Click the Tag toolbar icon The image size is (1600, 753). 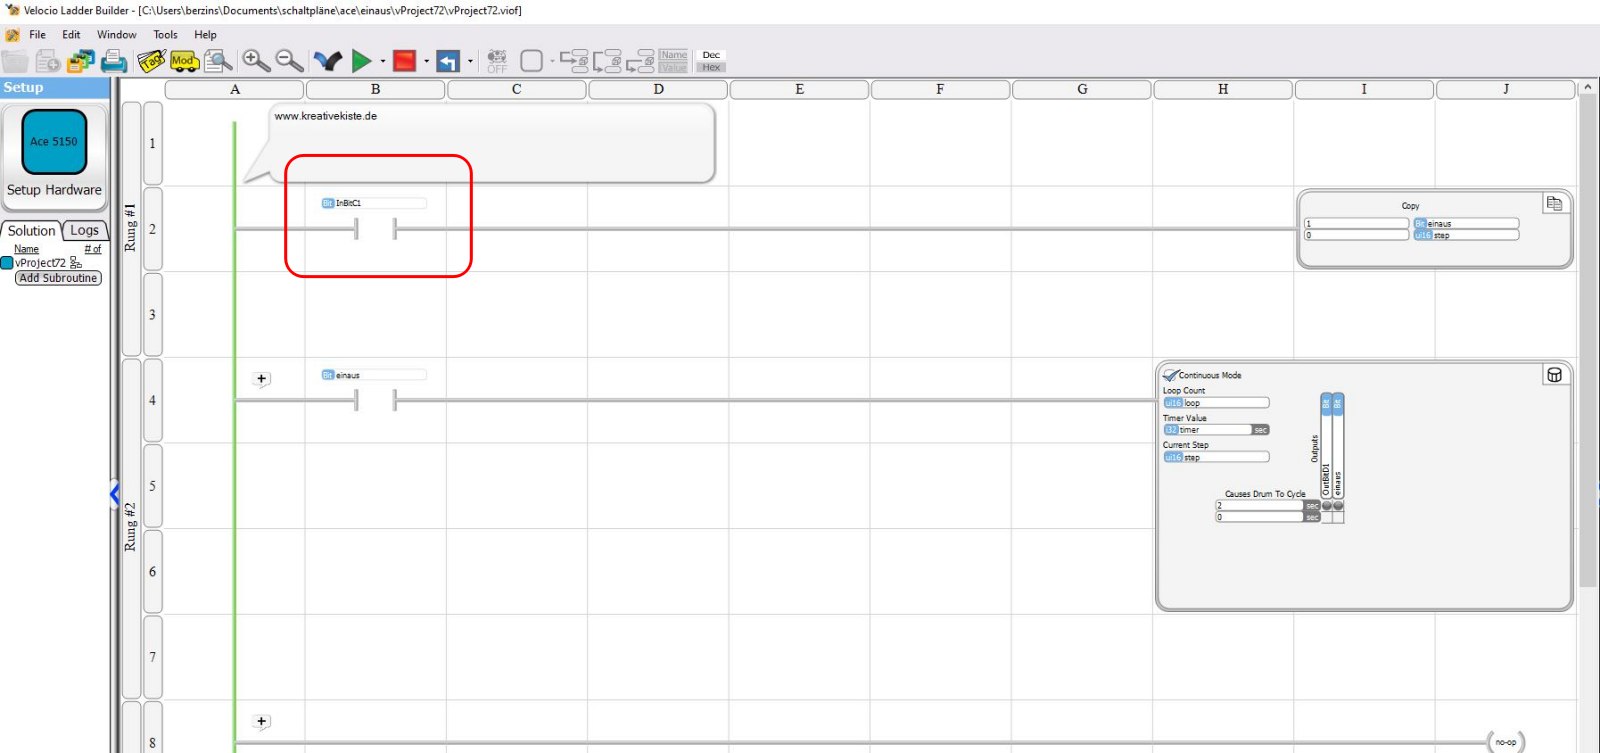click(x=151, y=62)
